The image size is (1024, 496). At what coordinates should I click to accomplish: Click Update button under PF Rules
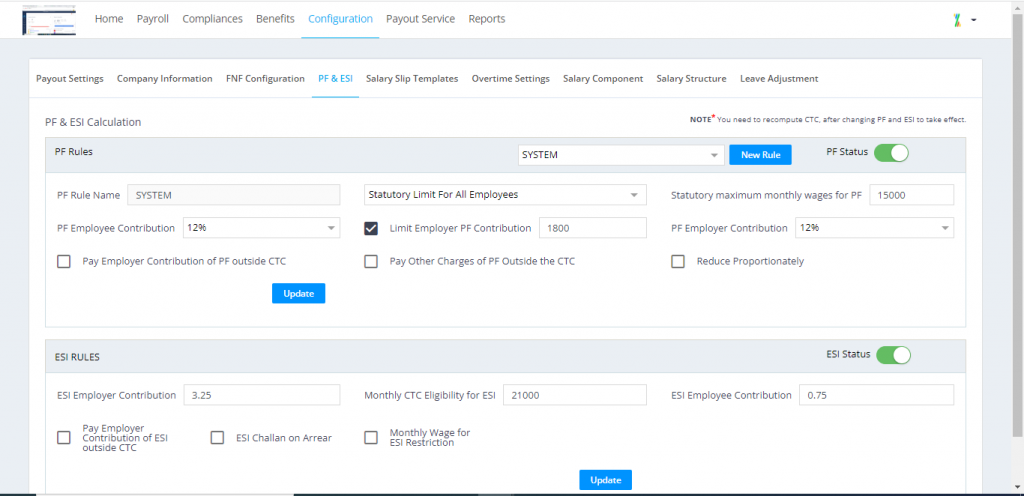click(x=298, y=294)
